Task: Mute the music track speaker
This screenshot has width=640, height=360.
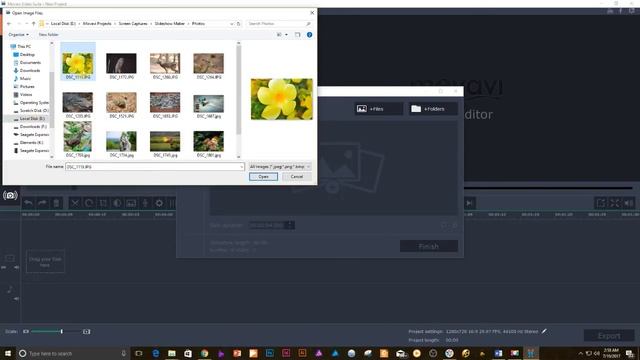Action: (16, 299)
